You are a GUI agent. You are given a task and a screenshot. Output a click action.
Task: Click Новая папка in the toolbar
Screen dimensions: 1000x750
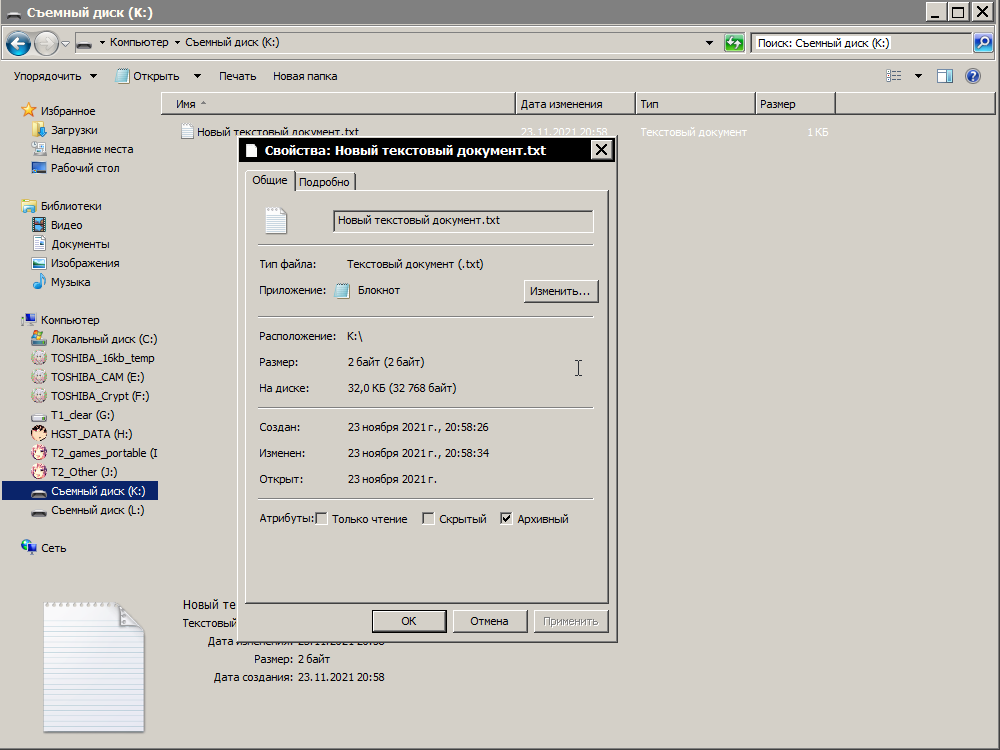pyautogui.click(x=305, y=76)
